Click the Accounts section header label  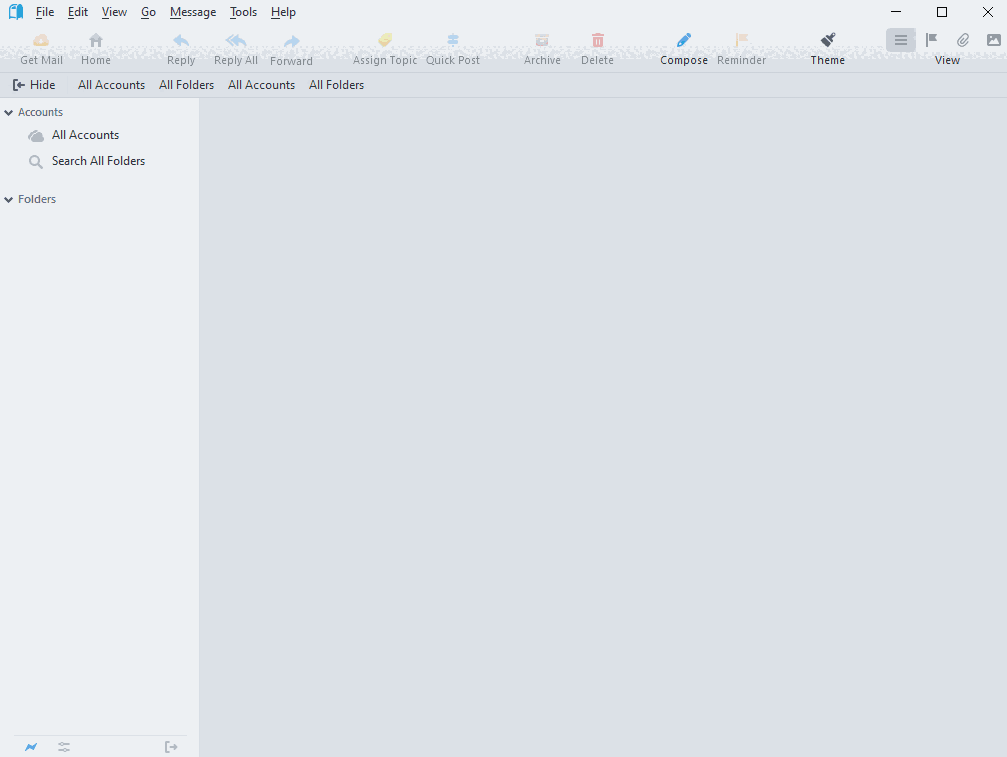pyautogui.click(x=40, y=112)
